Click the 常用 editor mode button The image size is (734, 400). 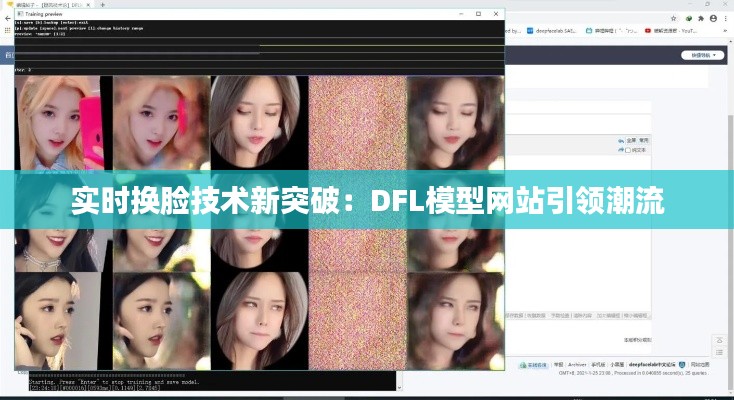pyautogui.click(x=644, y=139)
